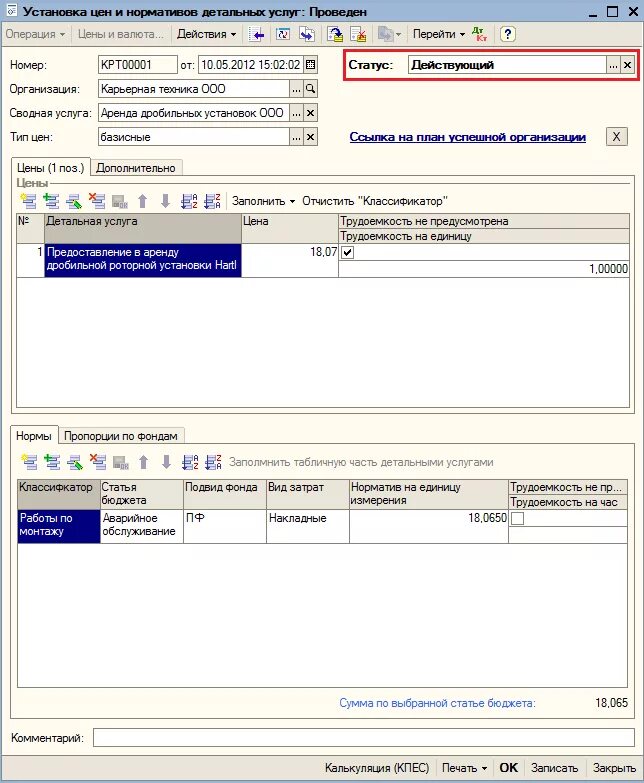The width and height of the screenshot is (644, 783).
Task: Click the copy-based-on document toolbar icon
Action: tap(307, 34)
